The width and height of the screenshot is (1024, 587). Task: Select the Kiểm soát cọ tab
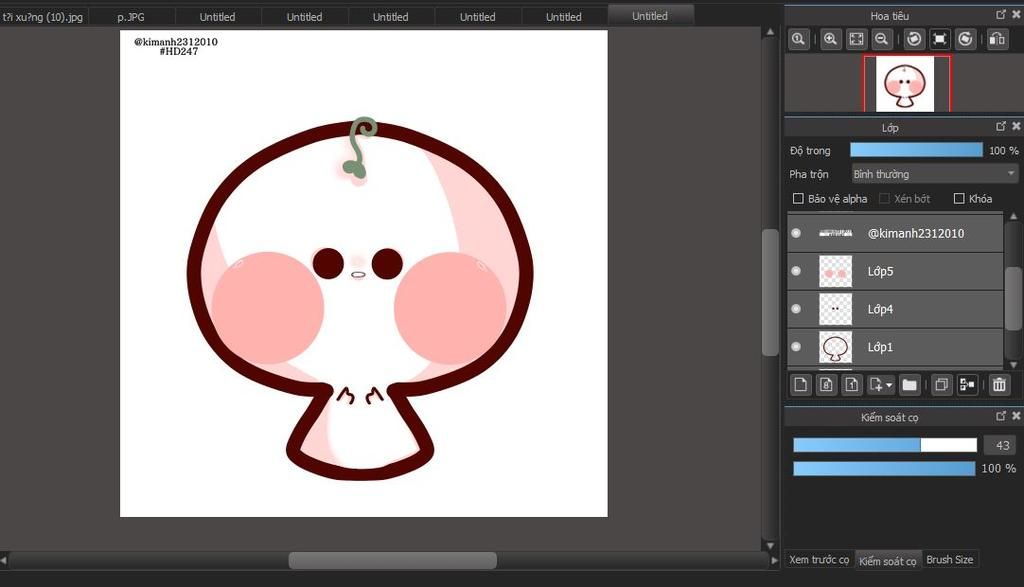tap(888, 560)
